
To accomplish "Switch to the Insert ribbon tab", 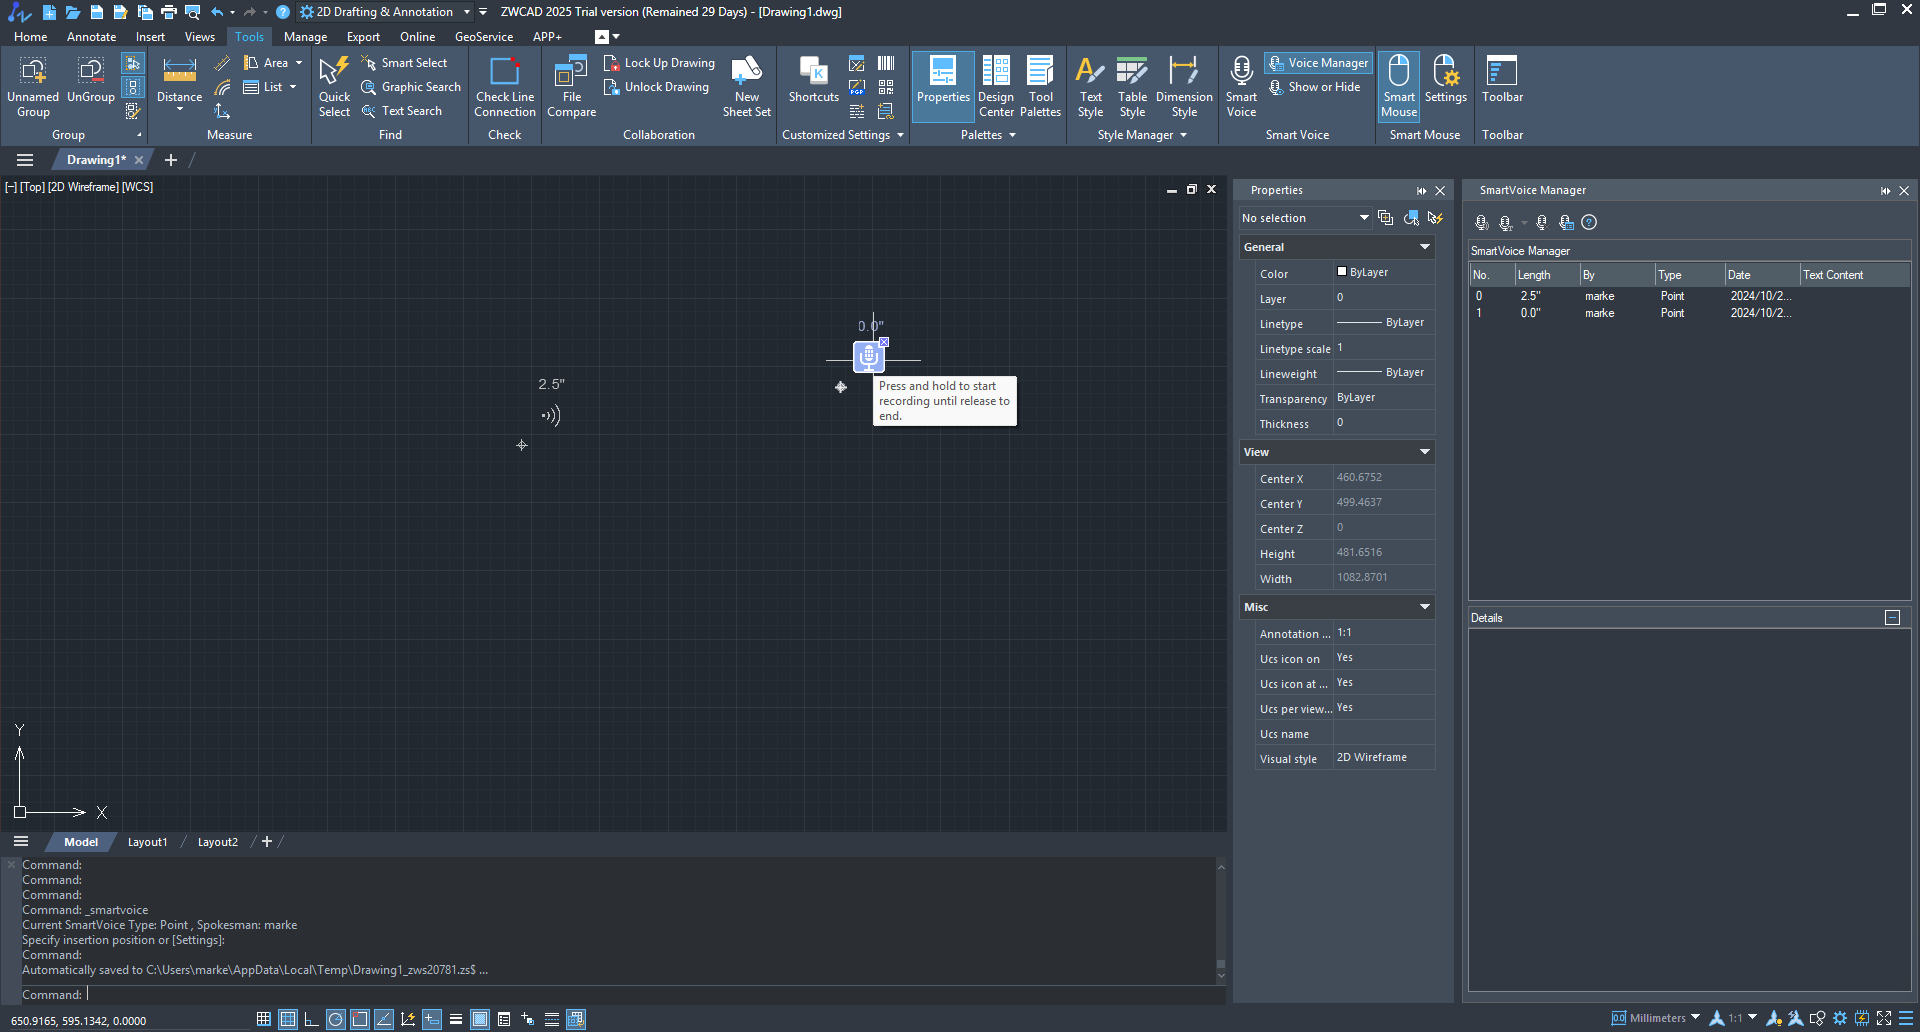I will pos(150,37).
